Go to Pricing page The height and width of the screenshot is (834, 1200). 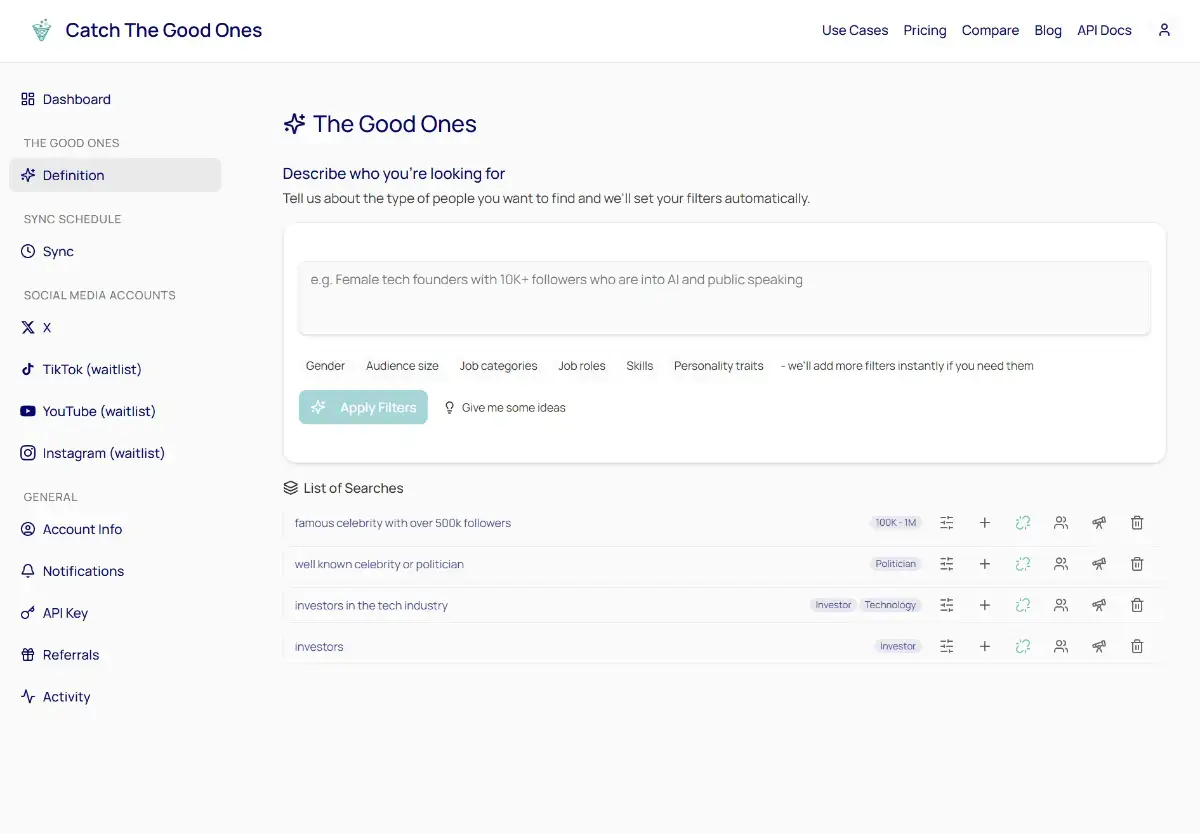pyautogui.click(x=925, y=30)
